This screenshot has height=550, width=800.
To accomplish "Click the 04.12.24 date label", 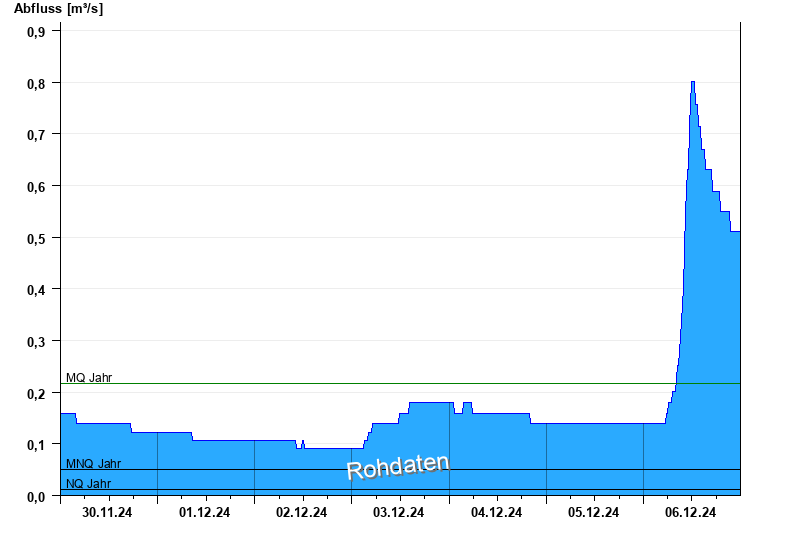I will (496, 513).
